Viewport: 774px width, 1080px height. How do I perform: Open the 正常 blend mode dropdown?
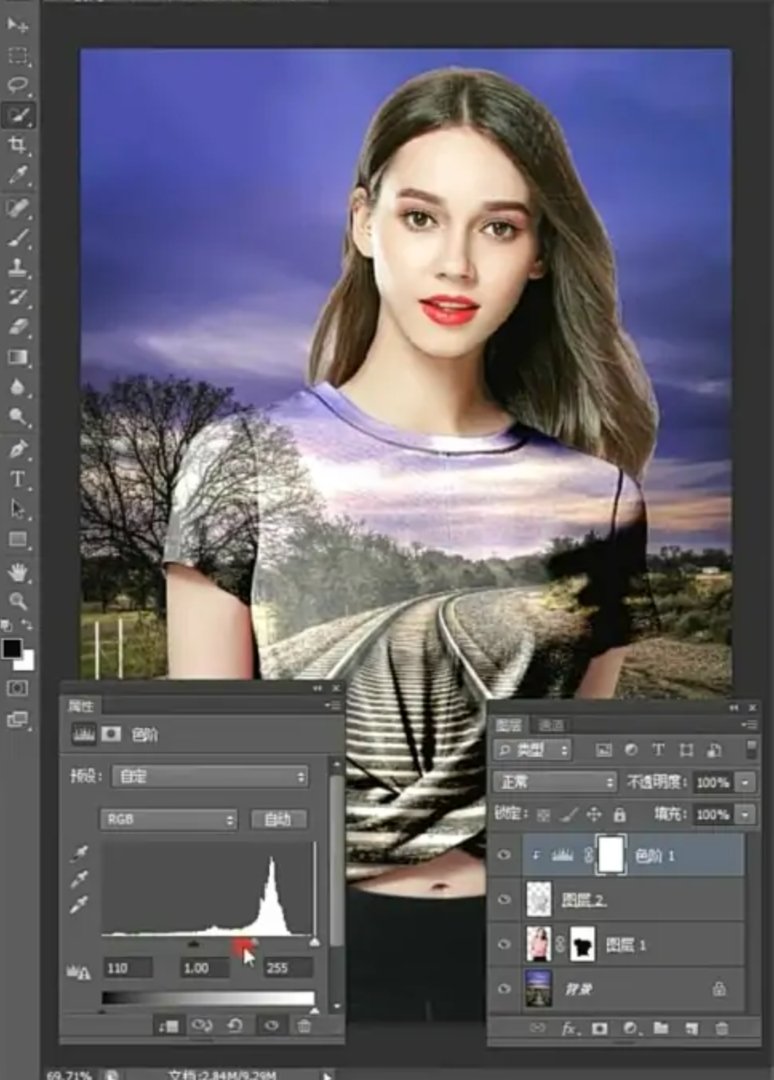555,782
